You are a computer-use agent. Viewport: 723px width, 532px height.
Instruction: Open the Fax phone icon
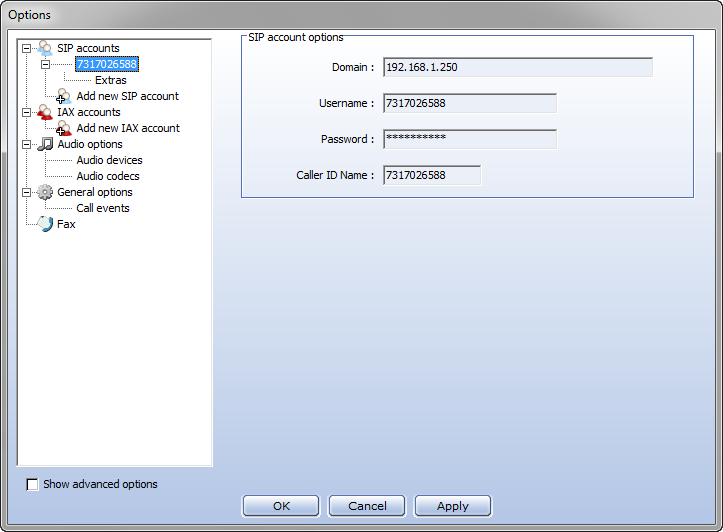pyautogui.click(x=45, y=224)
